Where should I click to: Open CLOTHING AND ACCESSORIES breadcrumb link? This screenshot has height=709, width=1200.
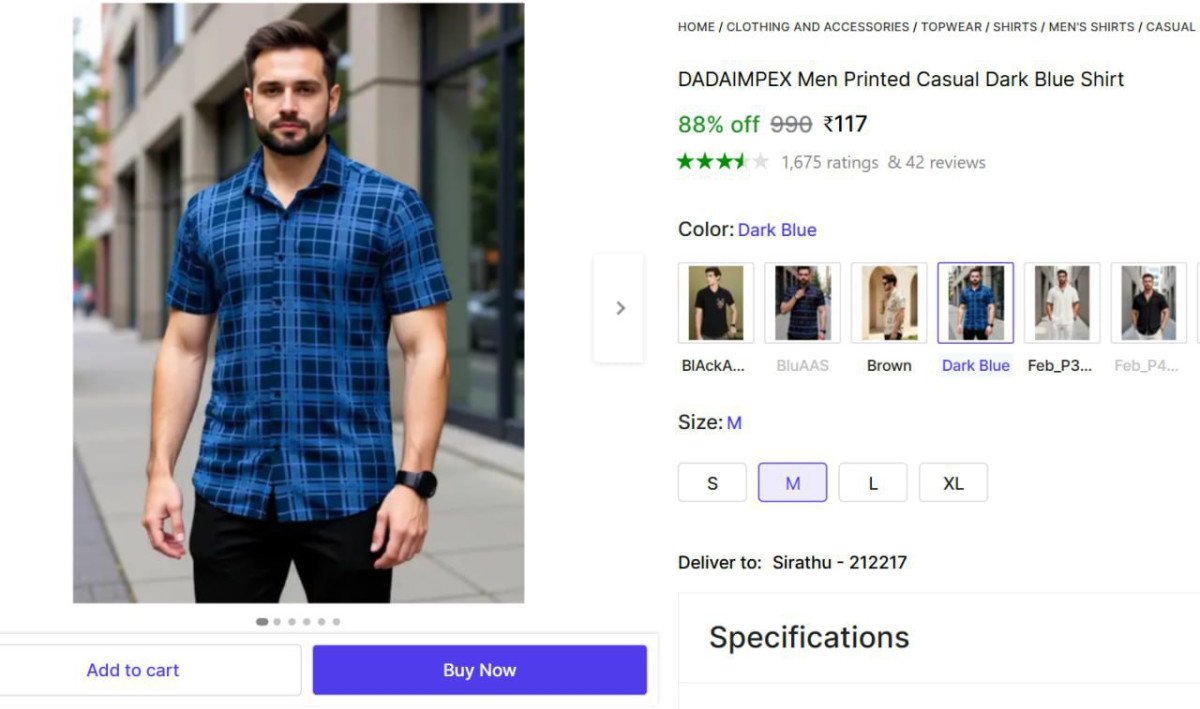tap(817, 27)
